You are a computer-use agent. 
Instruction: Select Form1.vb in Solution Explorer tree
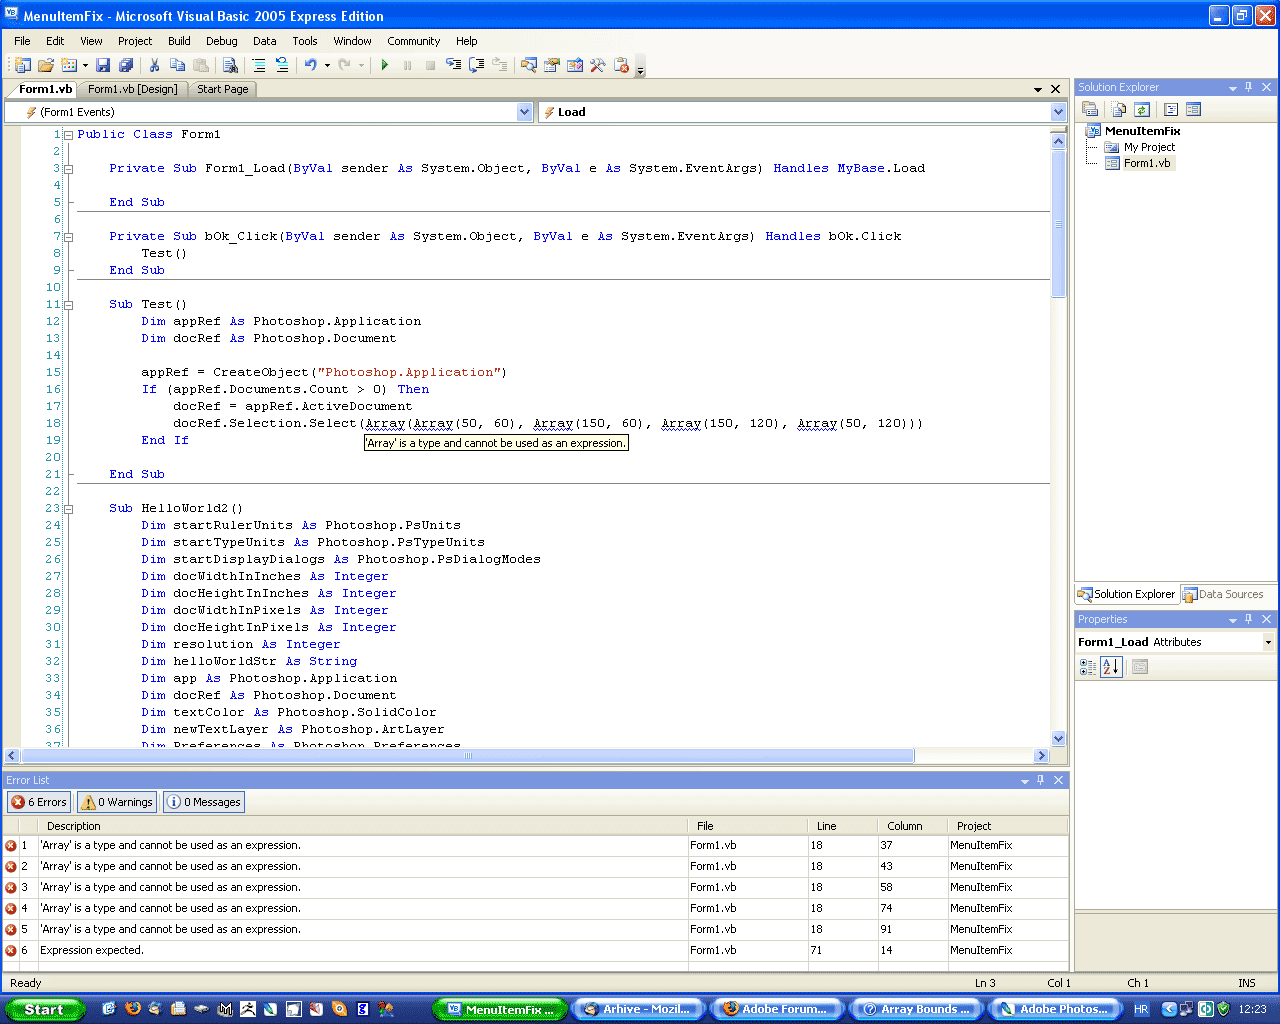tap(1146, 163)
